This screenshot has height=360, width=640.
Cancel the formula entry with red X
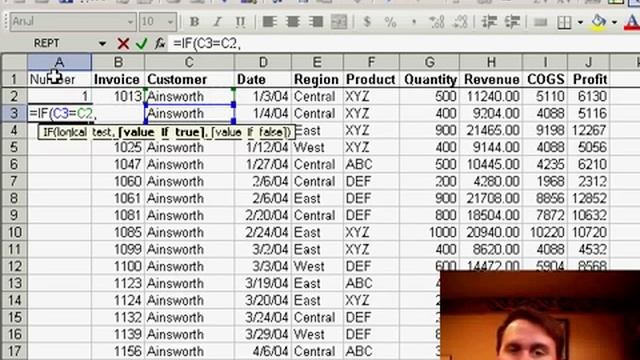tap(123, 43)
